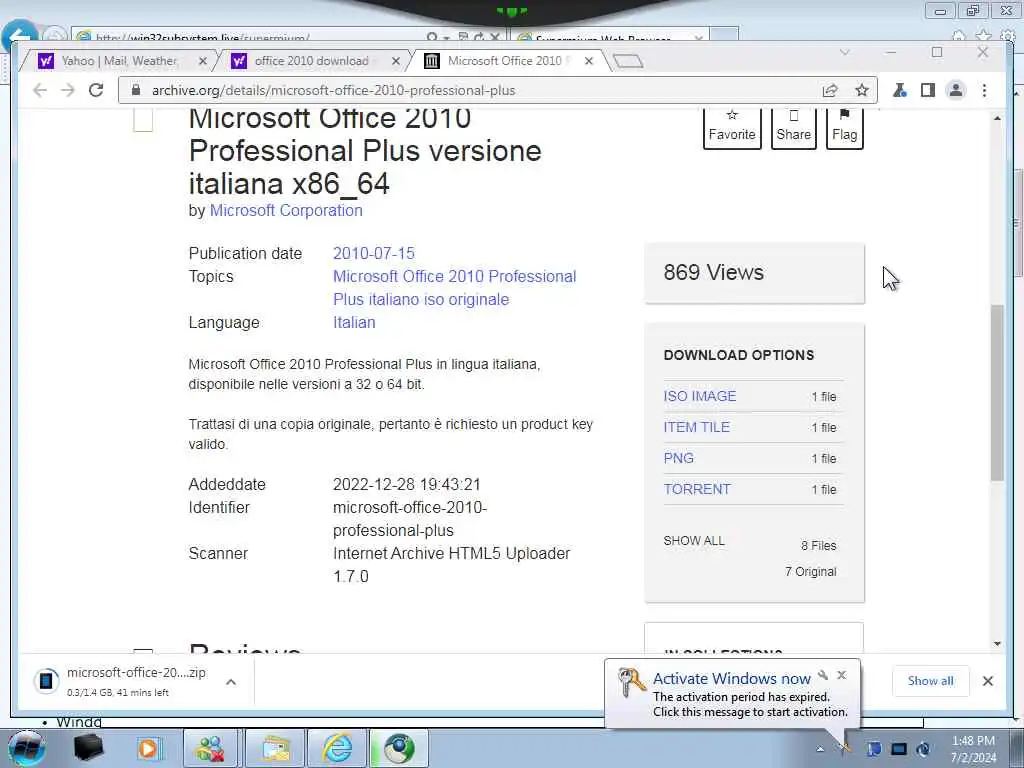
Task: Close the Yahoo Mail tab
Action: pyautogui.click(x=202, y=61)
